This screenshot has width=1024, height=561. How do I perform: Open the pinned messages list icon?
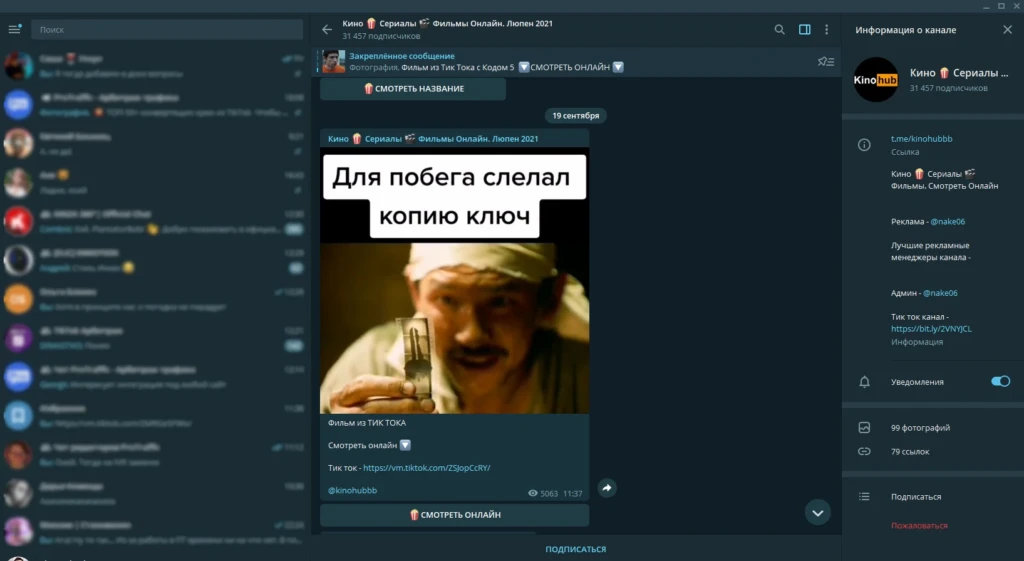[x=825, y=61]
